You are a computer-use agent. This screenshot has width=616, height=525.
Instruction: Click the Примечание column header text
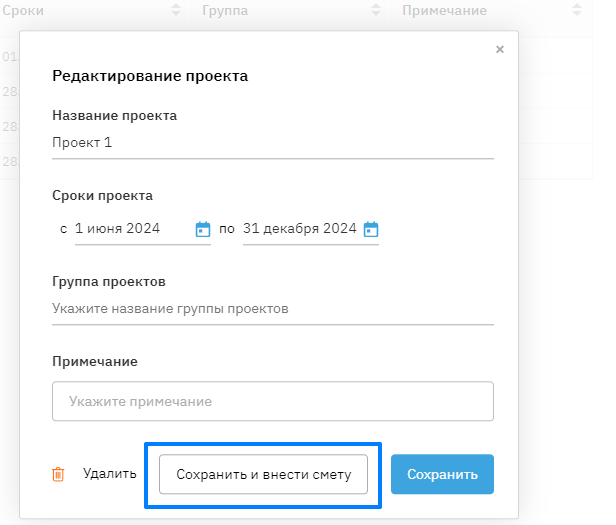tap(444, 11)
